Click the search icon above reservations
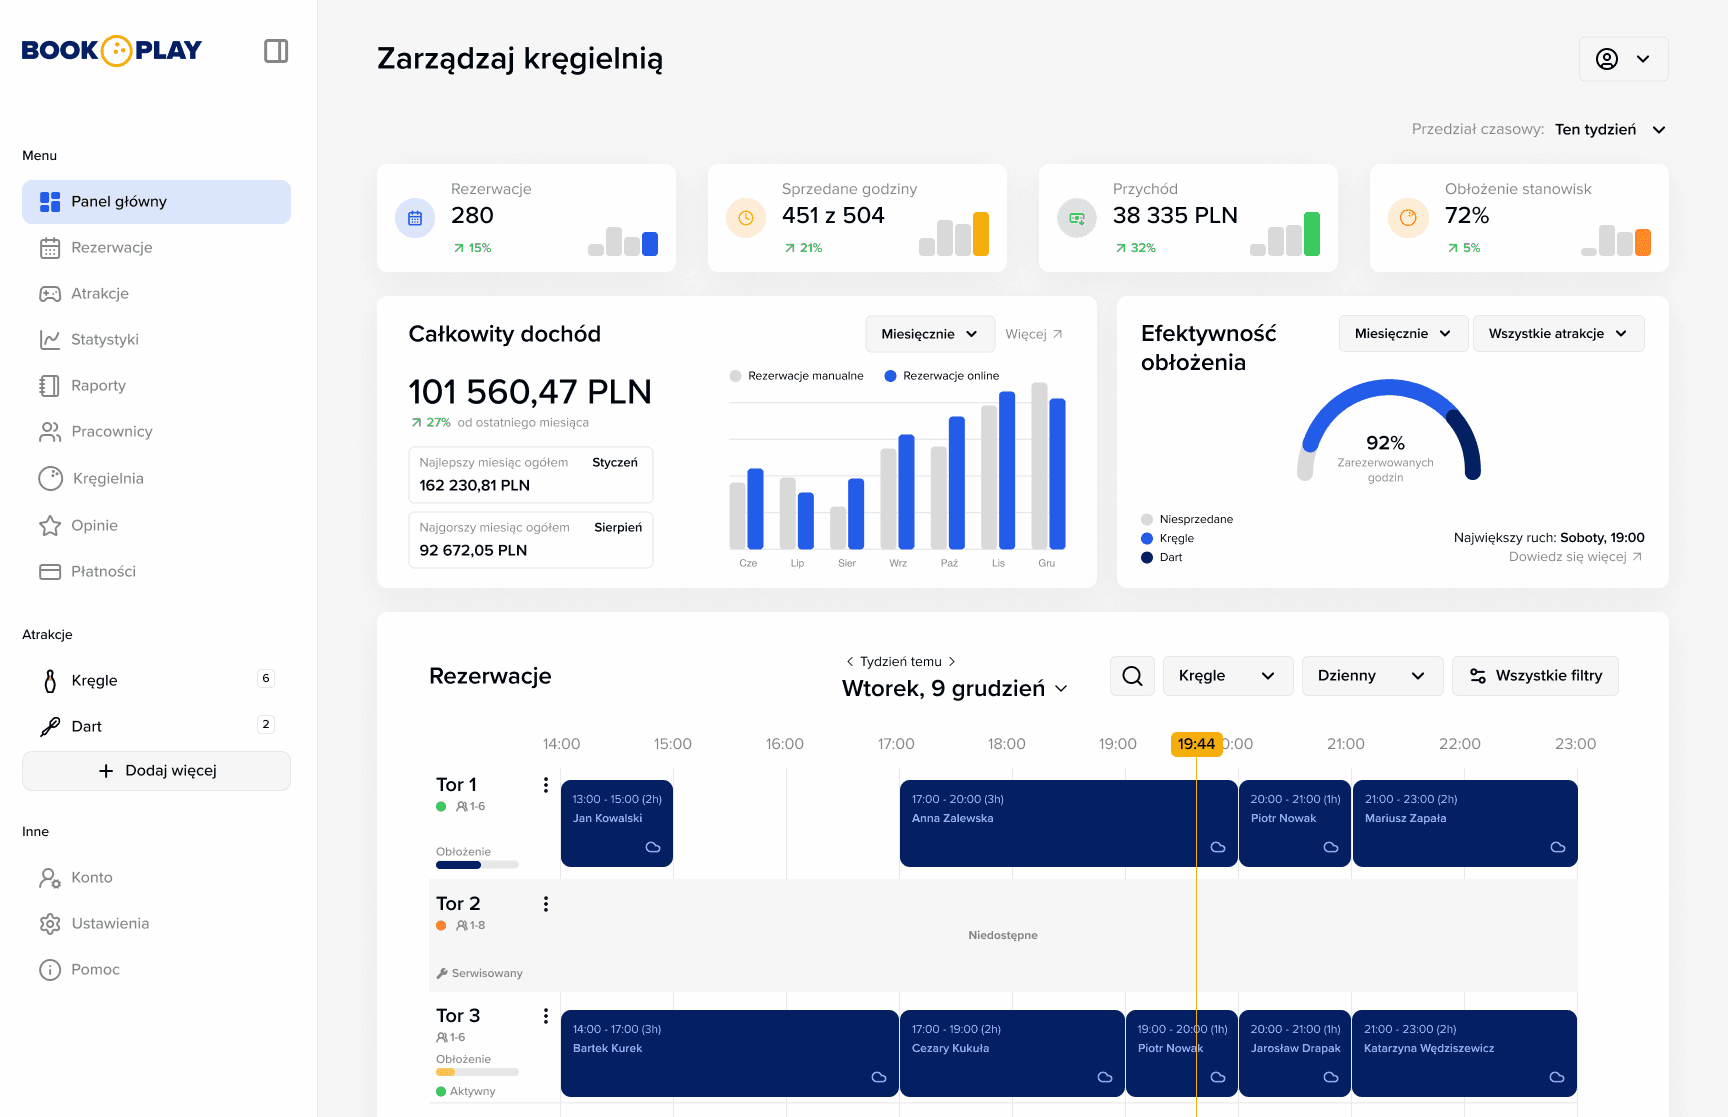 coord(1132,675)
